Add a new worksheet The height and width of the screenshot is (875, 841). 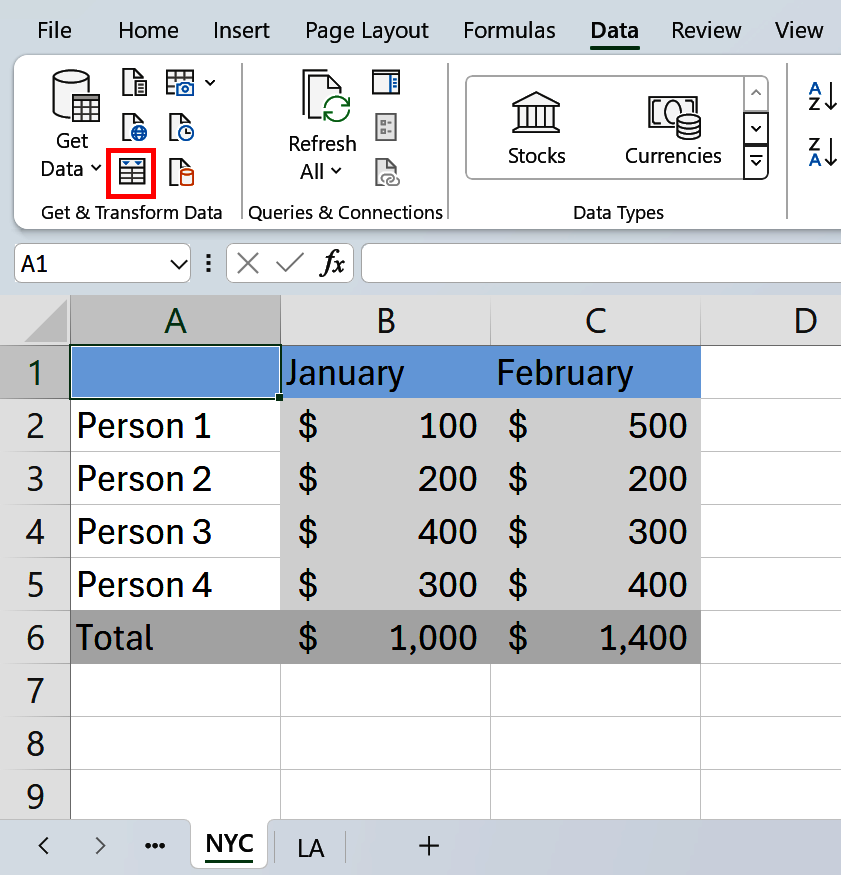coord(428,846)
